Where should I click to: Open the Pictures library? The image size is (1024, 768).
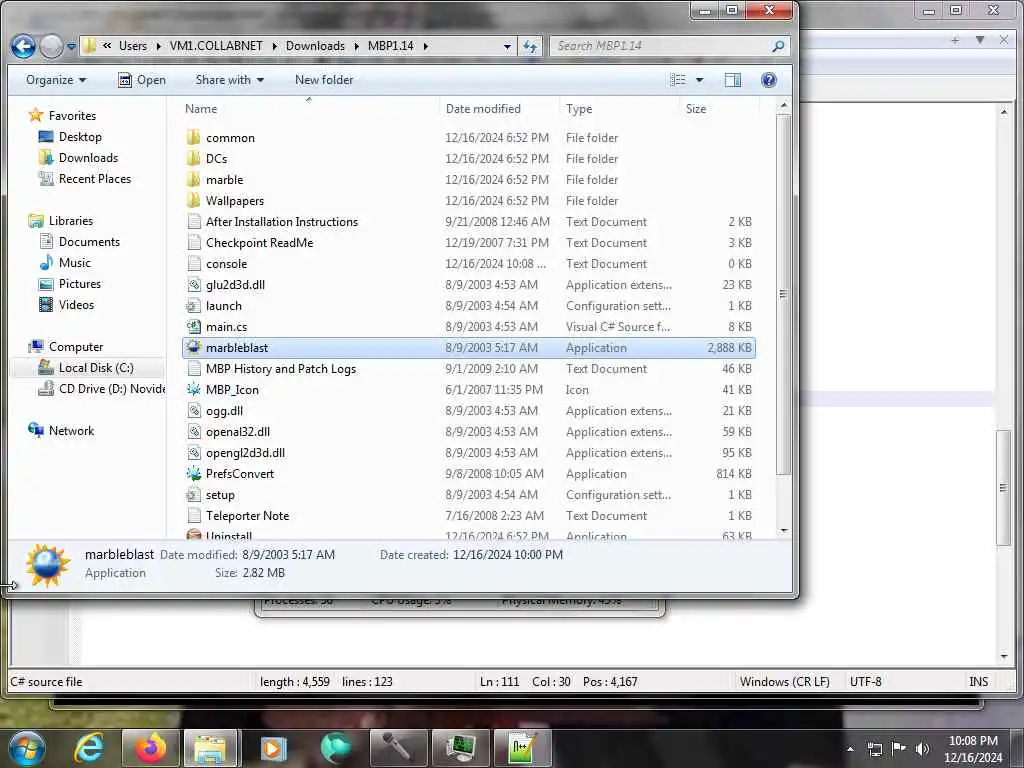[x=80, y=283]
